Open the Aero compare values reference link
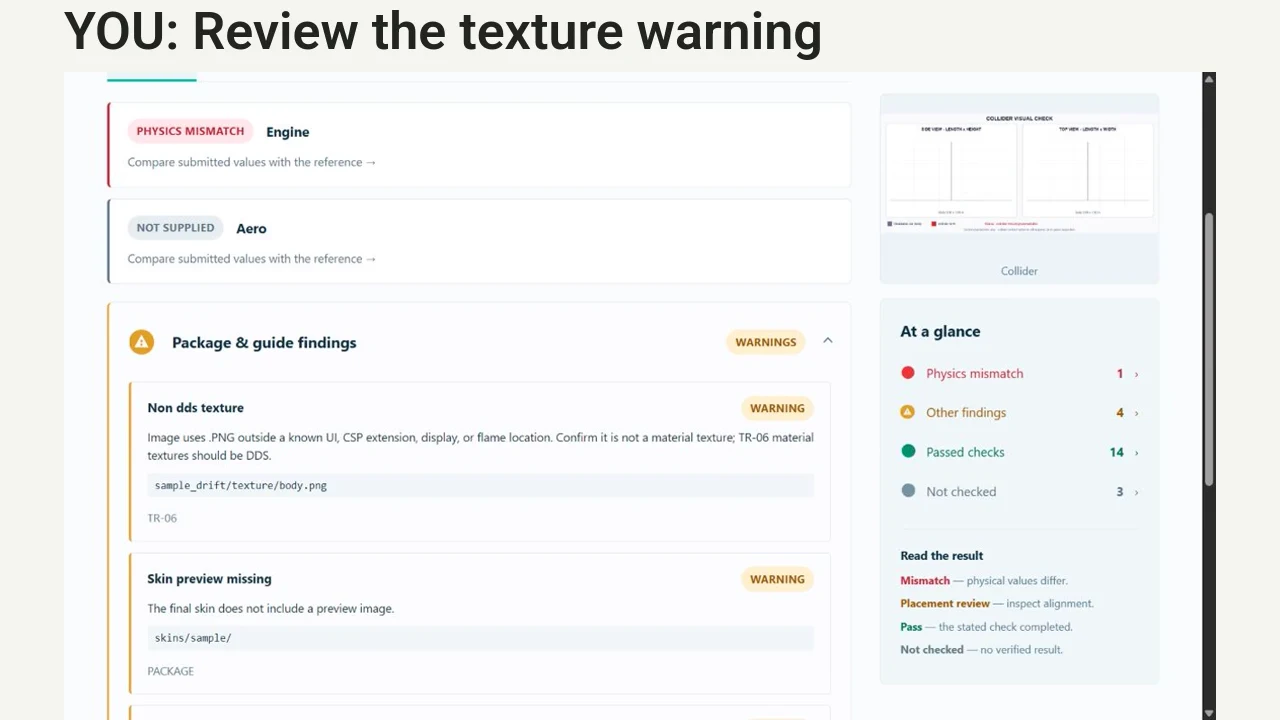 coord(252,259)
